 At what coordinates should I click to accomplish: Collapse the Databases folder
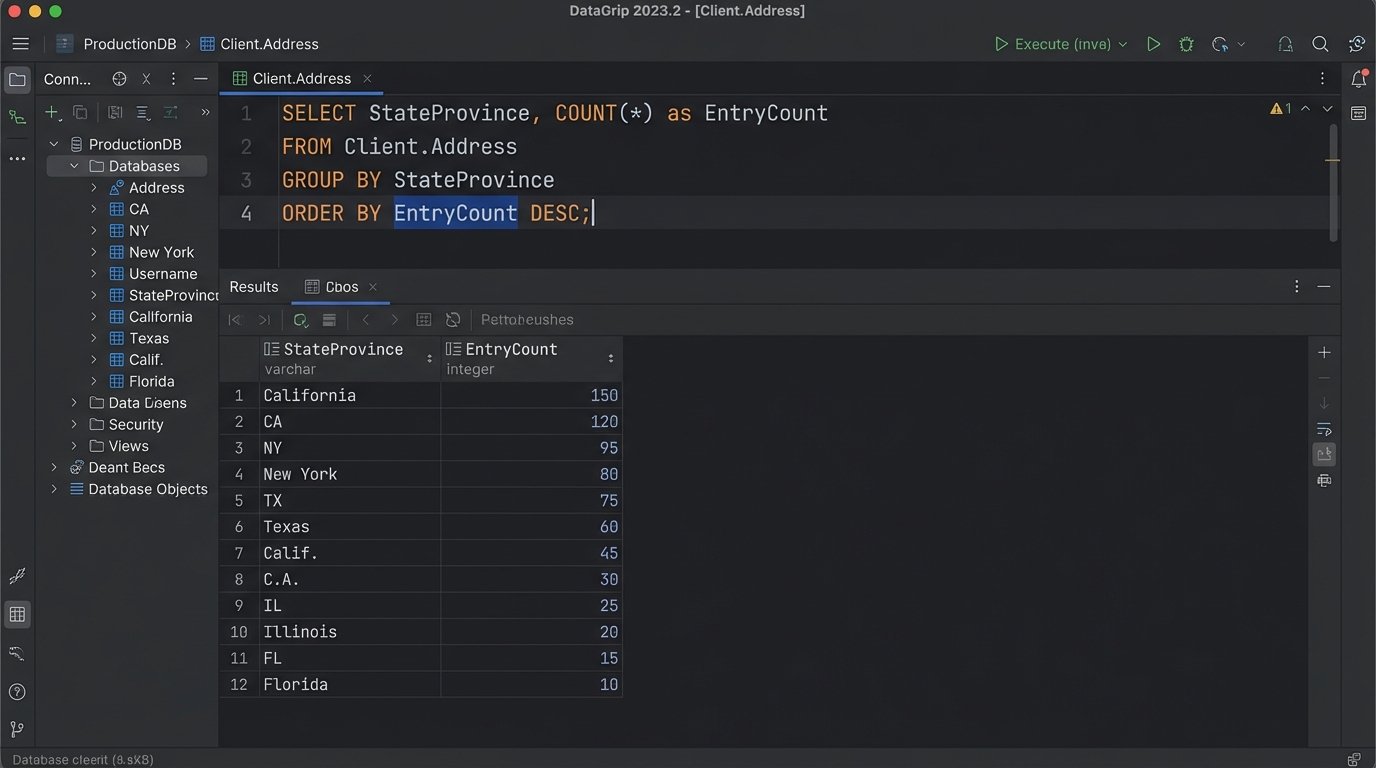[x=73, y=165]
